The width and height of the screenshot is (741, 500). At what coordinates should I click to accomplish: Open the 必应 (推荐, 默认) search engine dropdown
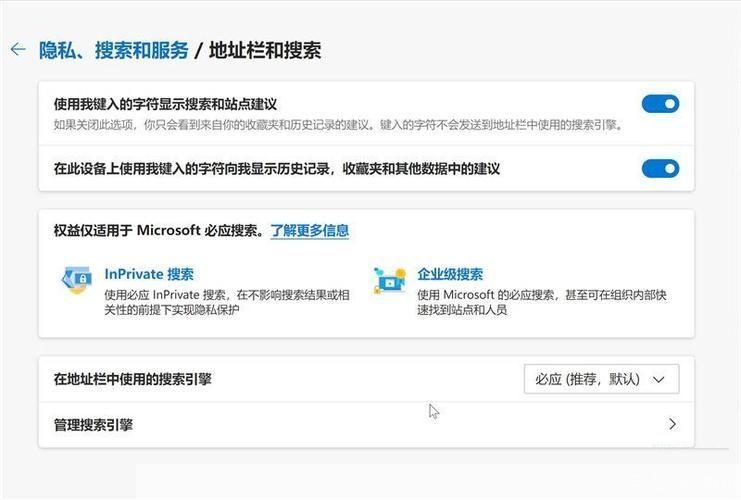(x=601, y=379)
